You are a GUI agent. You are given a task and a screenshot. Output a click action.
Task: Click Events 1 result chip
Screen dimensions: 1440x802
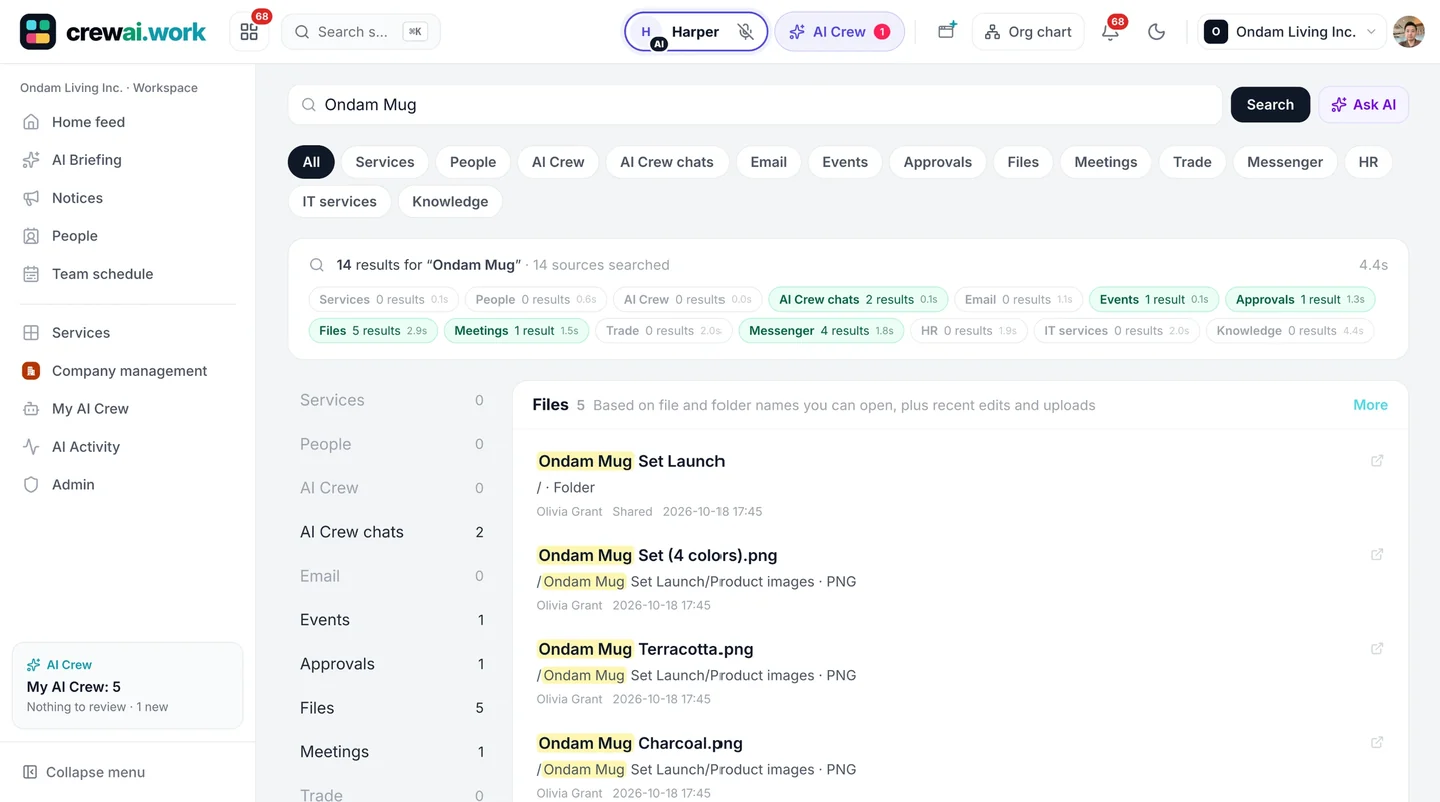pos(1154,299)
